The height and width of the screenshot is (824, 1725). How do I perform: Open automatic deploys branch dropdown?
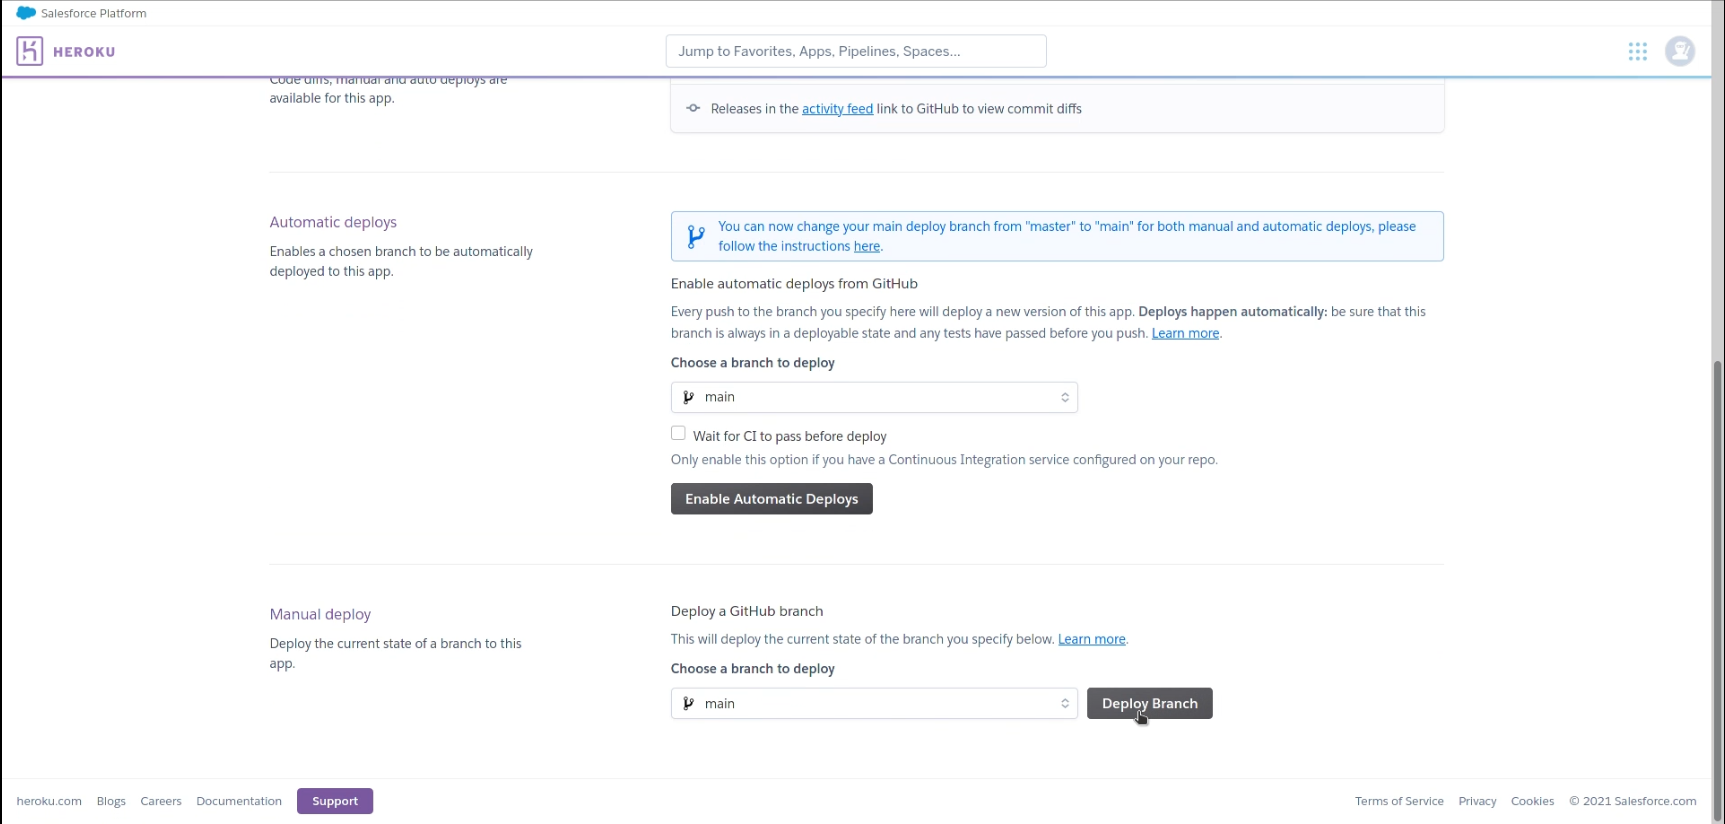[874, 397]
